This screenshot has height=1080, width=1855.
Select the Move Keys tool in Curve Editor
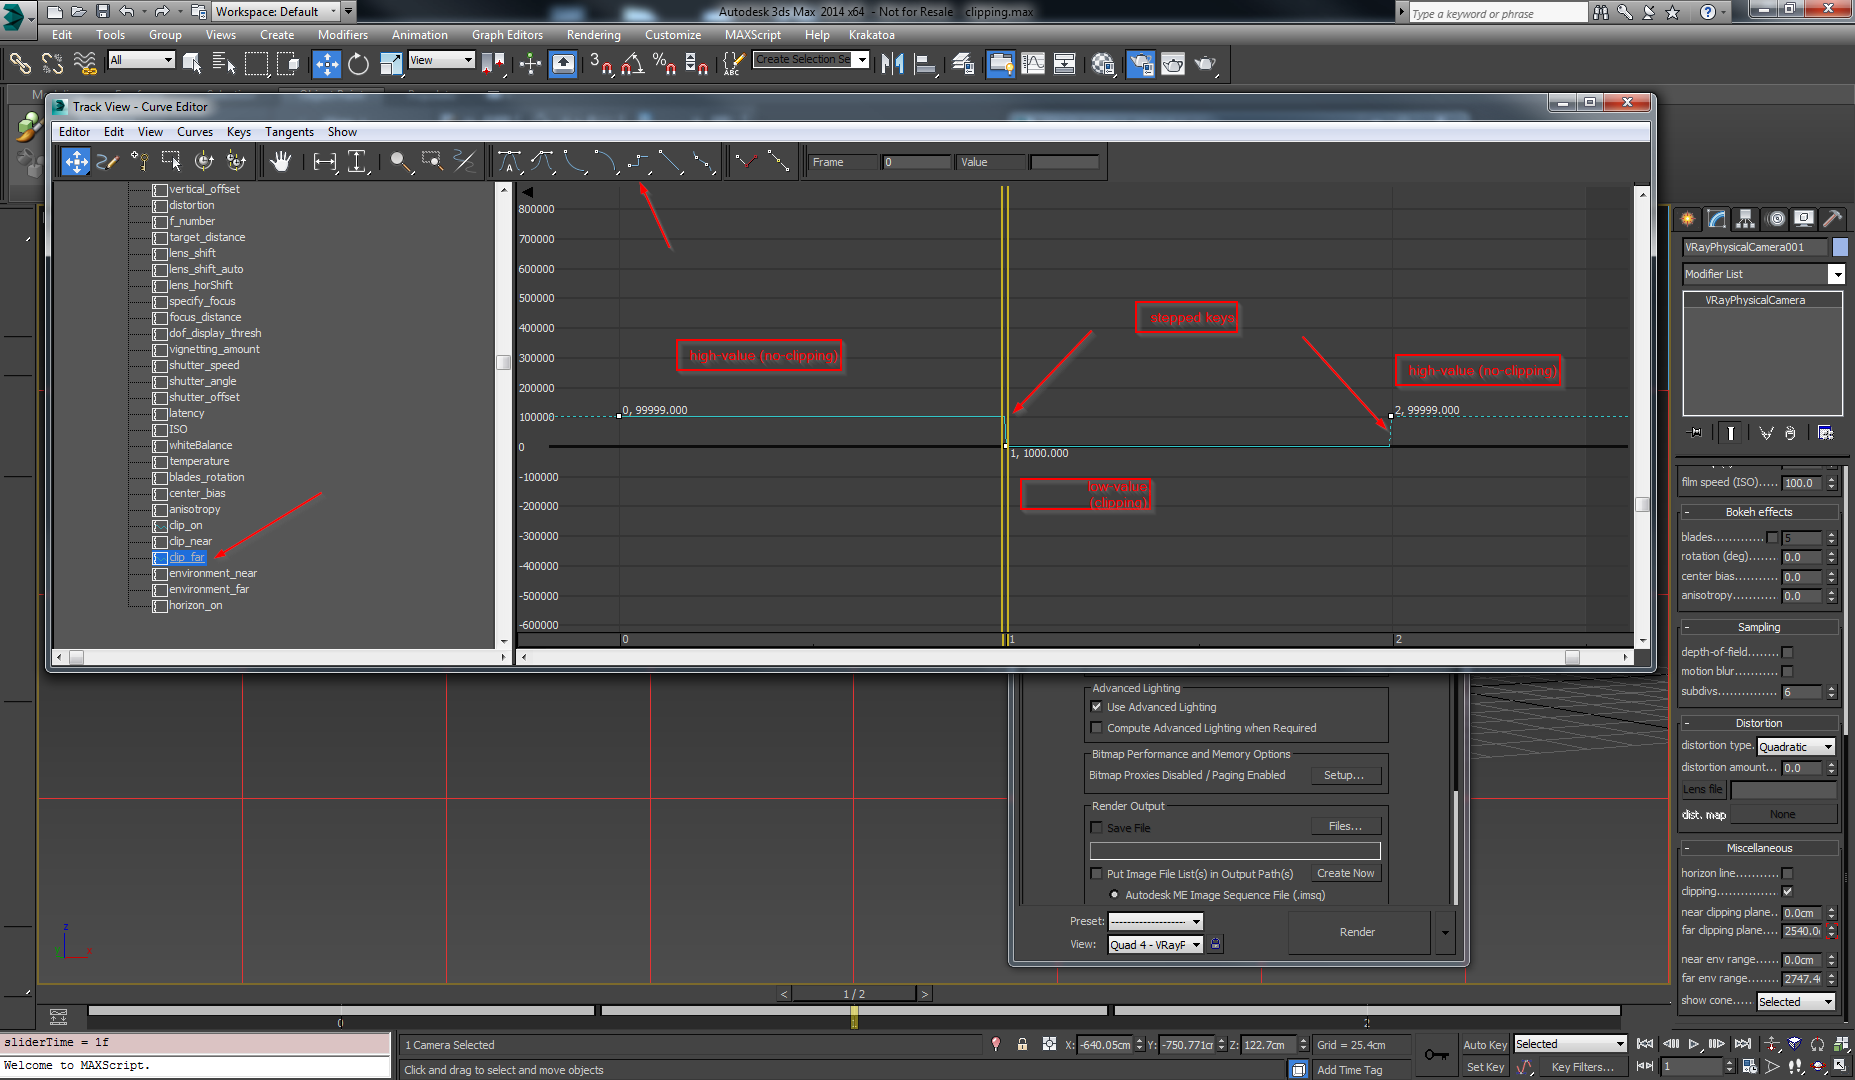pyautogui.click(x=76, y=161)
